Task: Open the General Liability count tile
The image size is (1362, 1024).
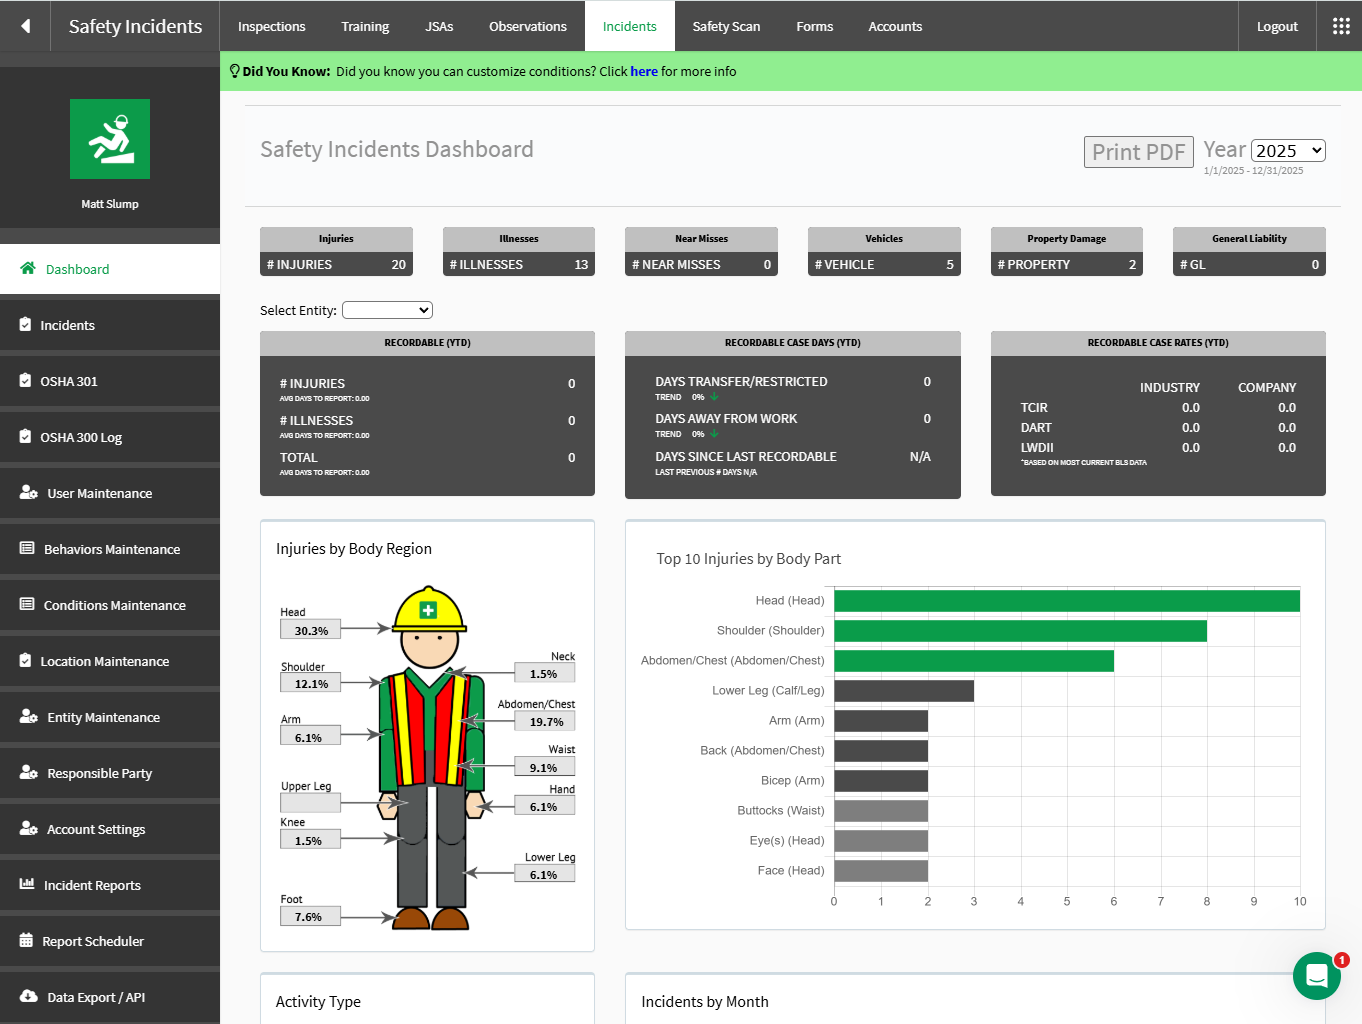Action: pyautogui.click(x=1249, y=251)
